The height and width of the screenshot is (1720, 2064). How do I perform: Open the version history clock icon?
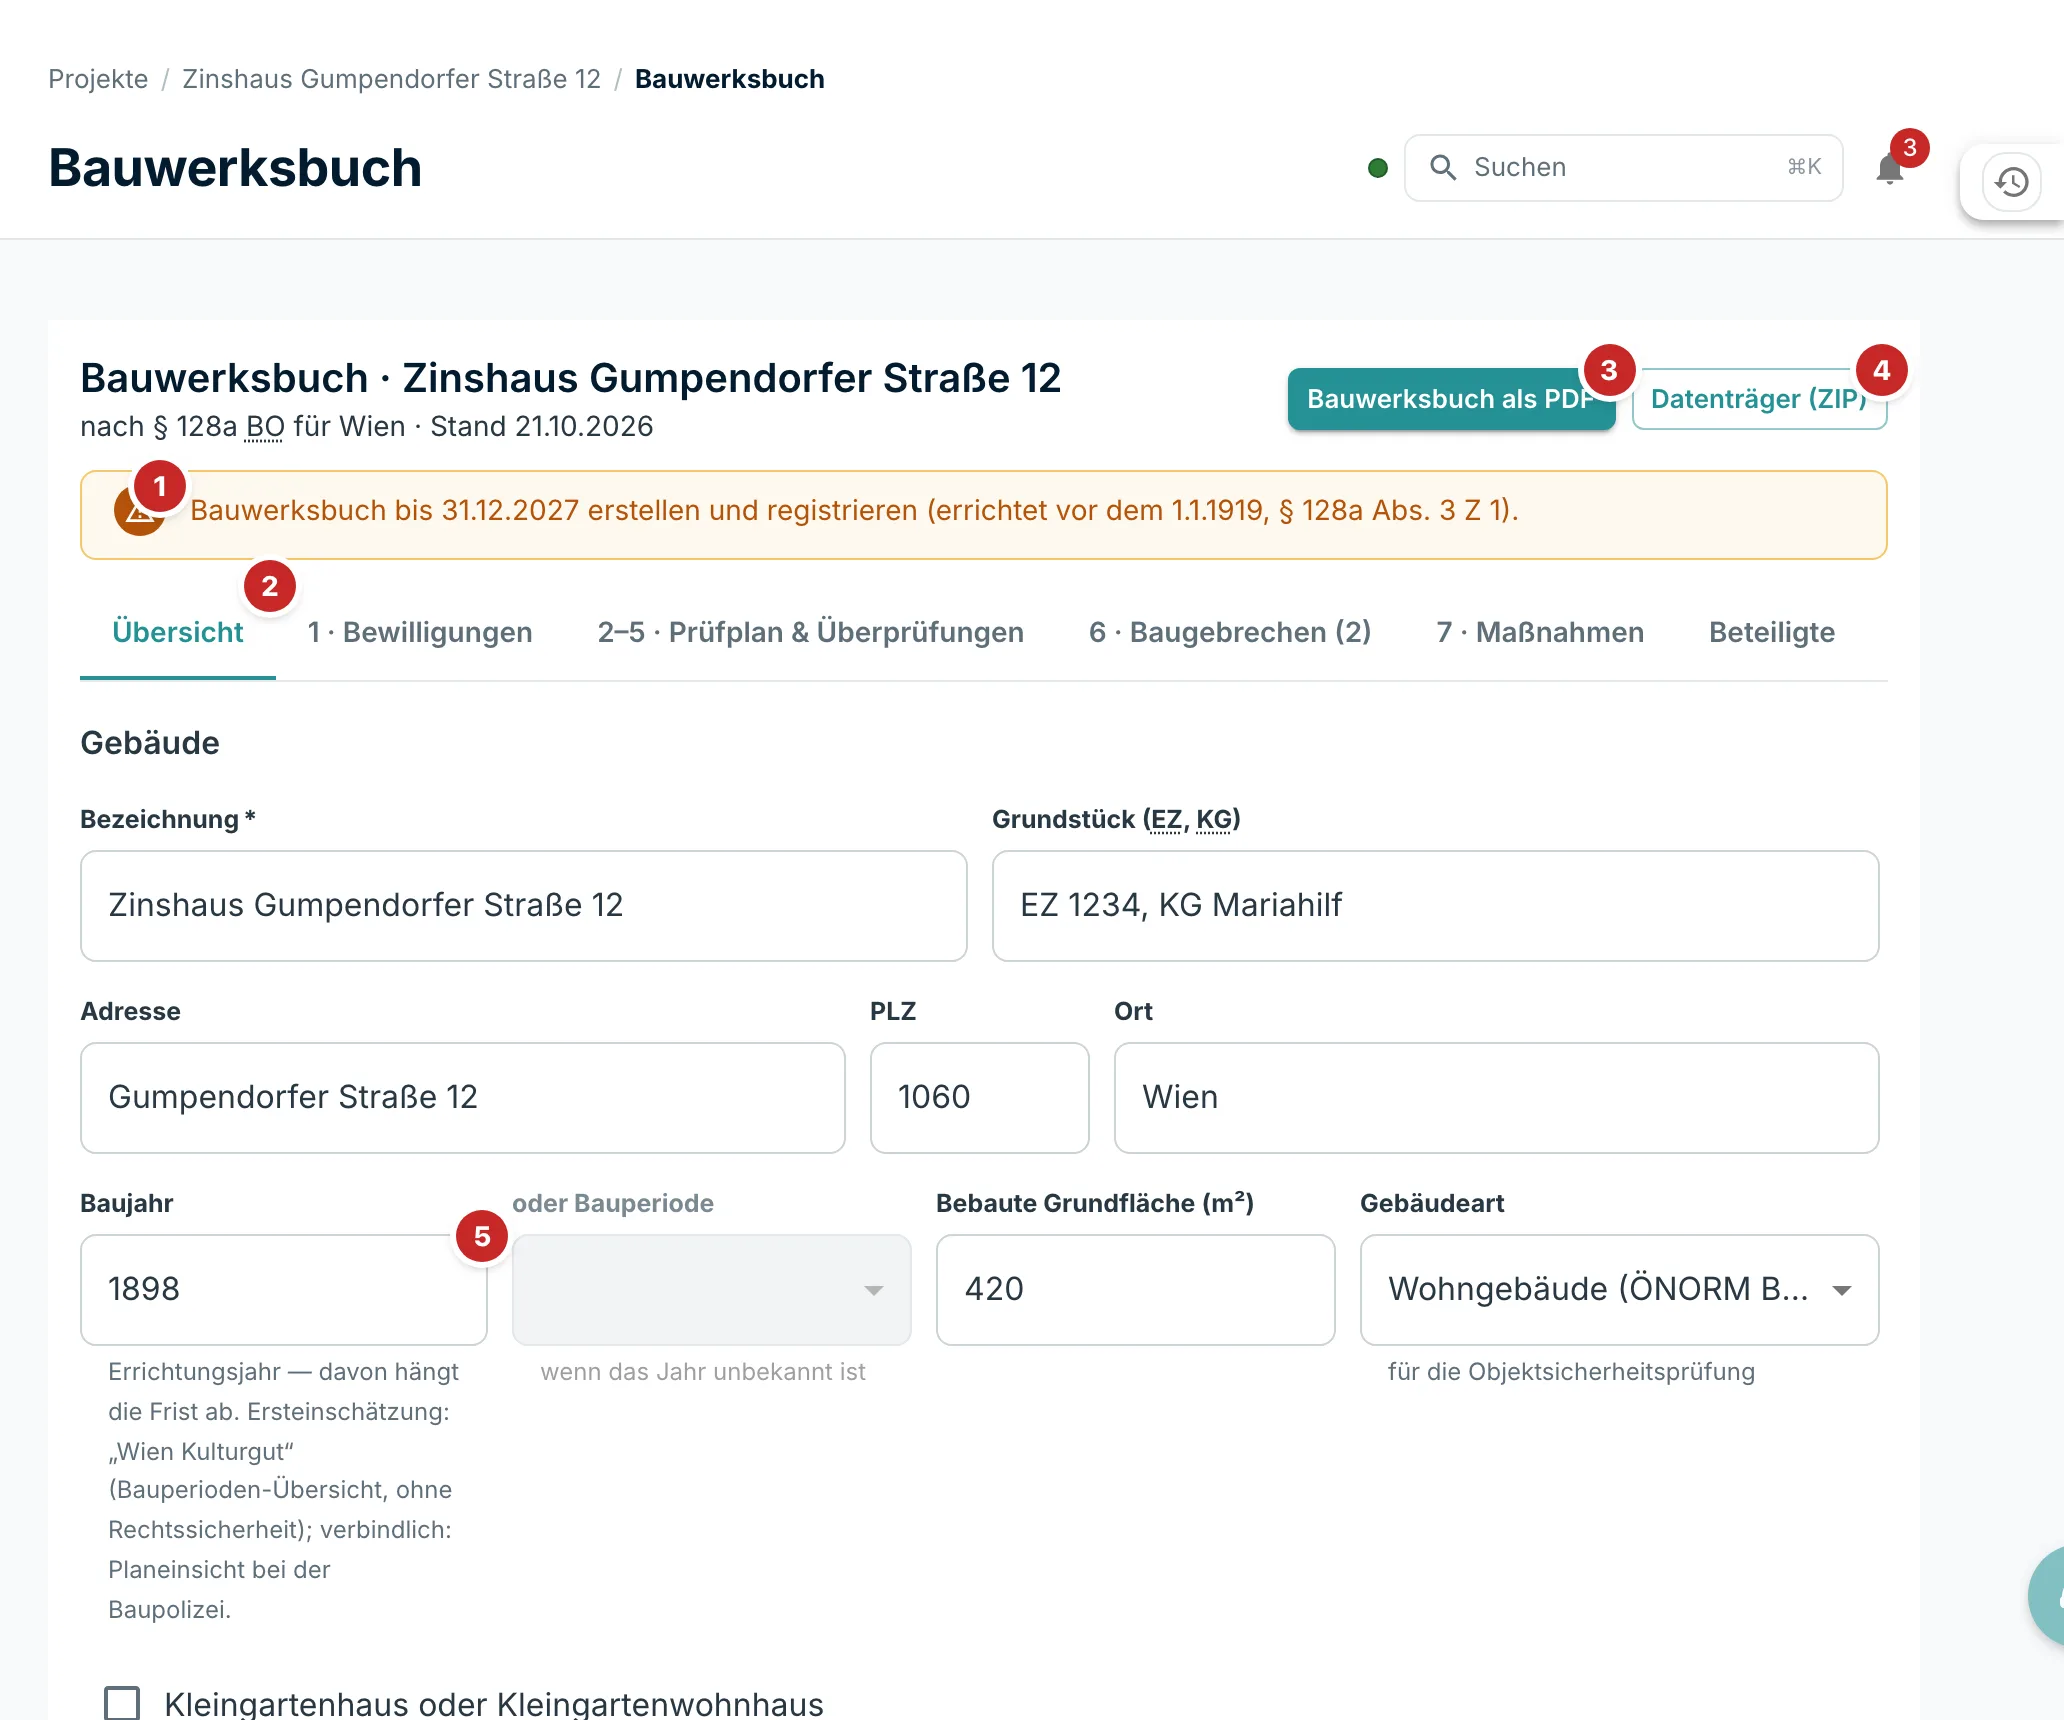[2012, 182]
